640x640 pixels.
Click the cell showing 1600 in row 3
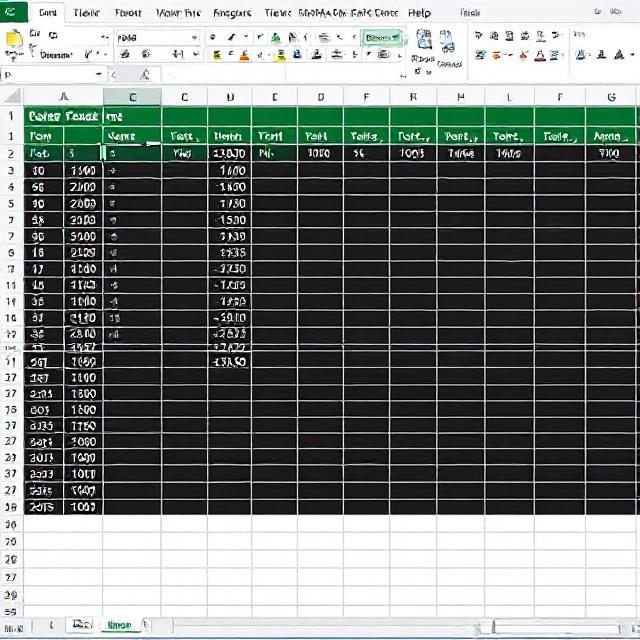229,170
